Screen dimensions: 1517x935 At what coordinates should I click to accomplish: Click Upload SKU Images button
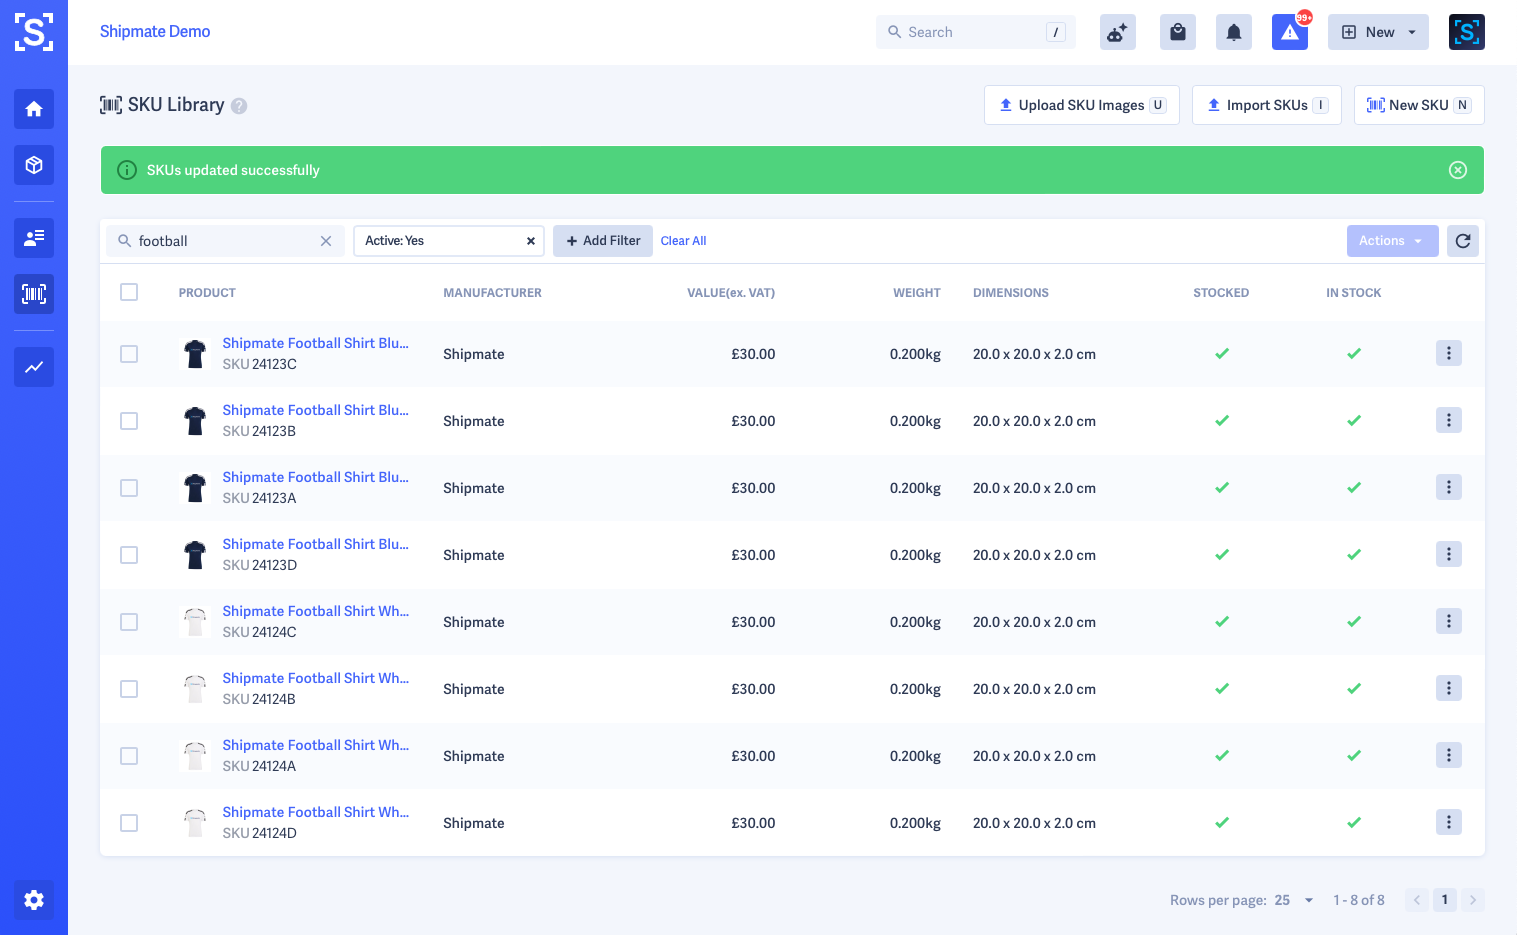click(1082, 105)
